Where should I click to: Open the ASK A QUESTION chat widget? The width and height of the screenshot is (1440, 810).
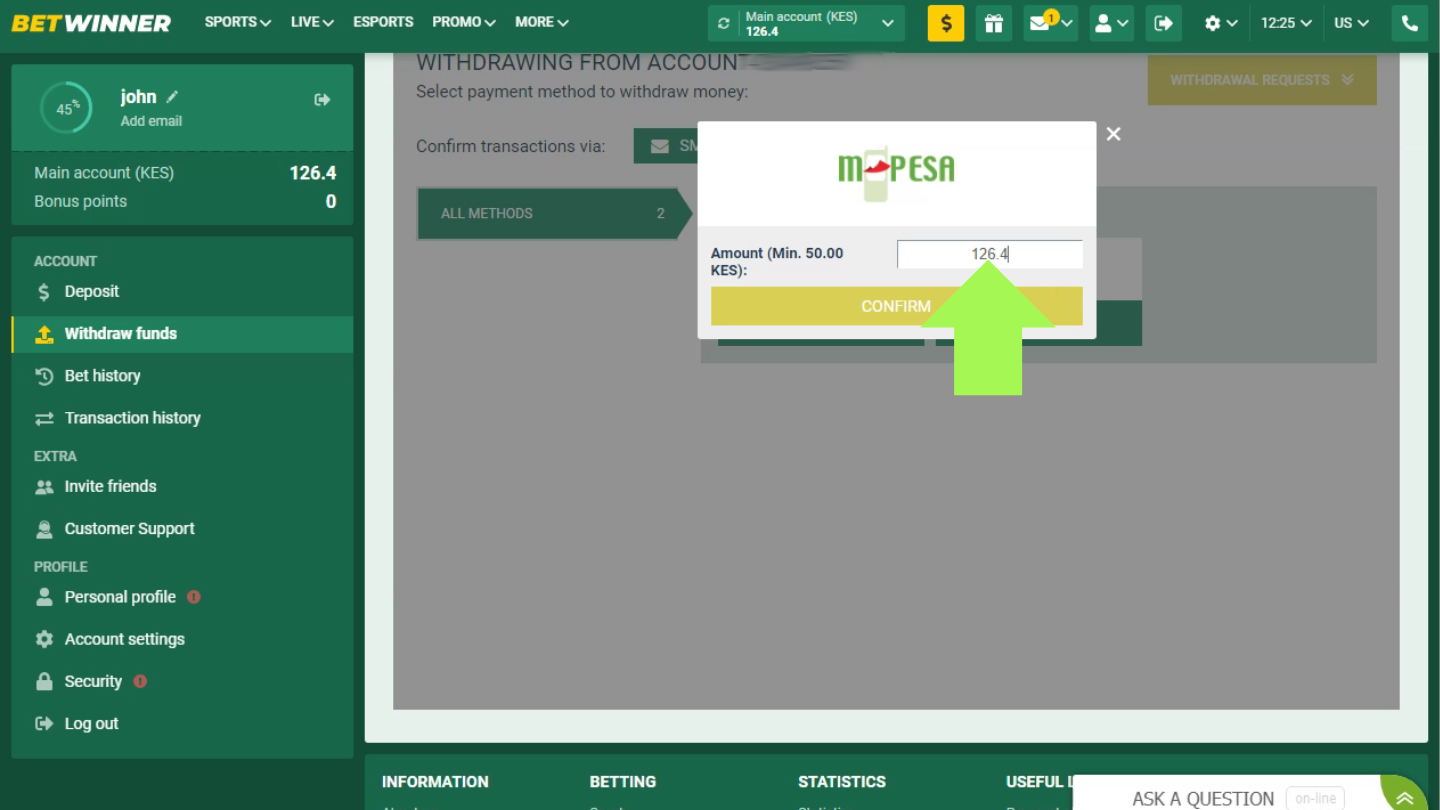tap(1203, 797)
